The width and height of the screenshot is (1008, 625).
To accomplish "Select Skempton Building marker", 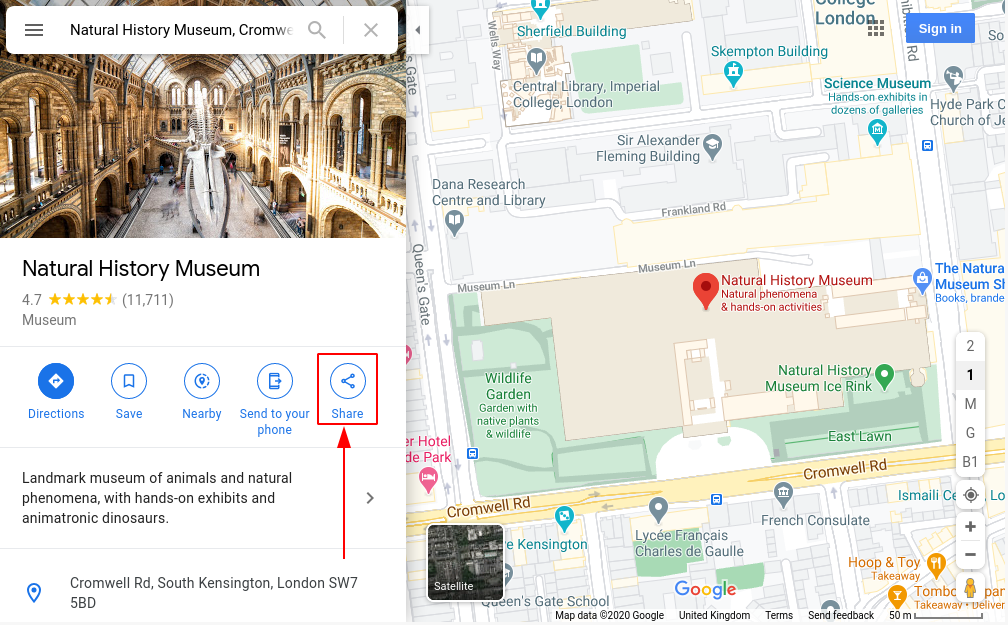I will pos(733,74).
